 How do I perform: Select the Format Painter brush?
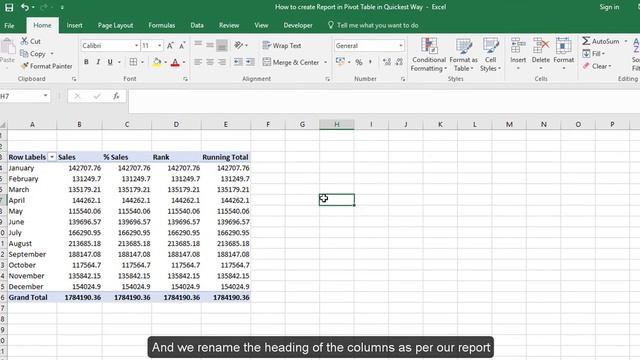[24, 66]
